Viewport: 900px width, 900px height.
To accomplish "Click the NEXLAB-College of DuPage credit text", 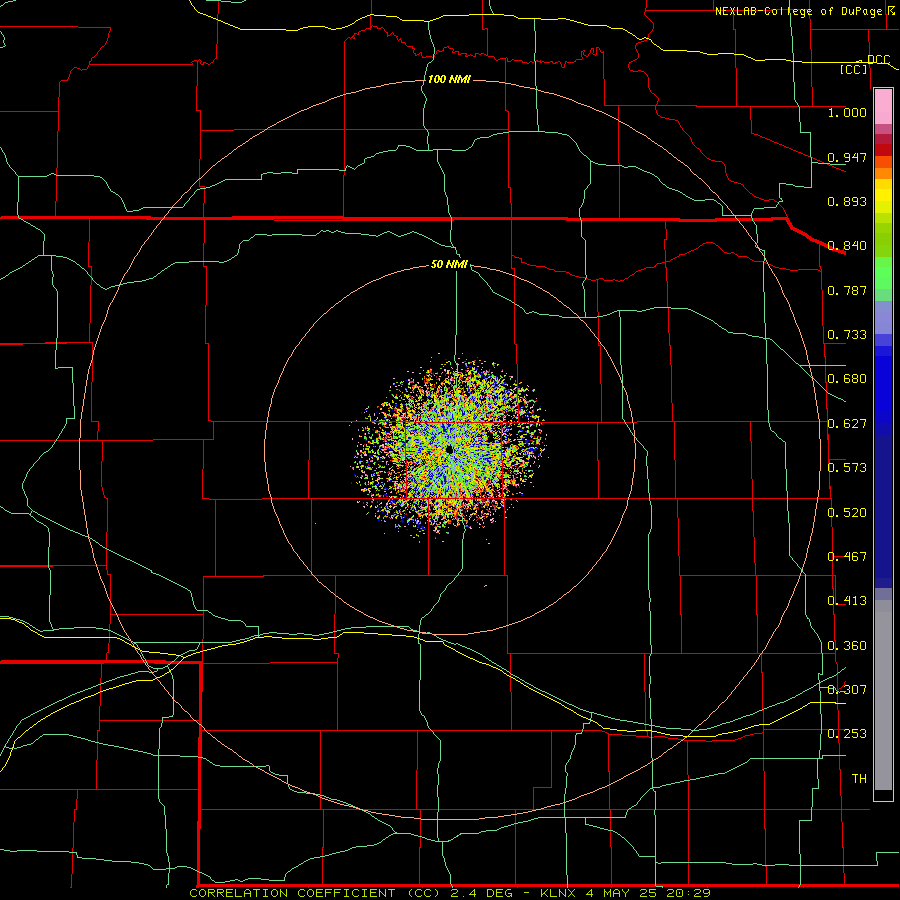I will [x=798, y=11].
